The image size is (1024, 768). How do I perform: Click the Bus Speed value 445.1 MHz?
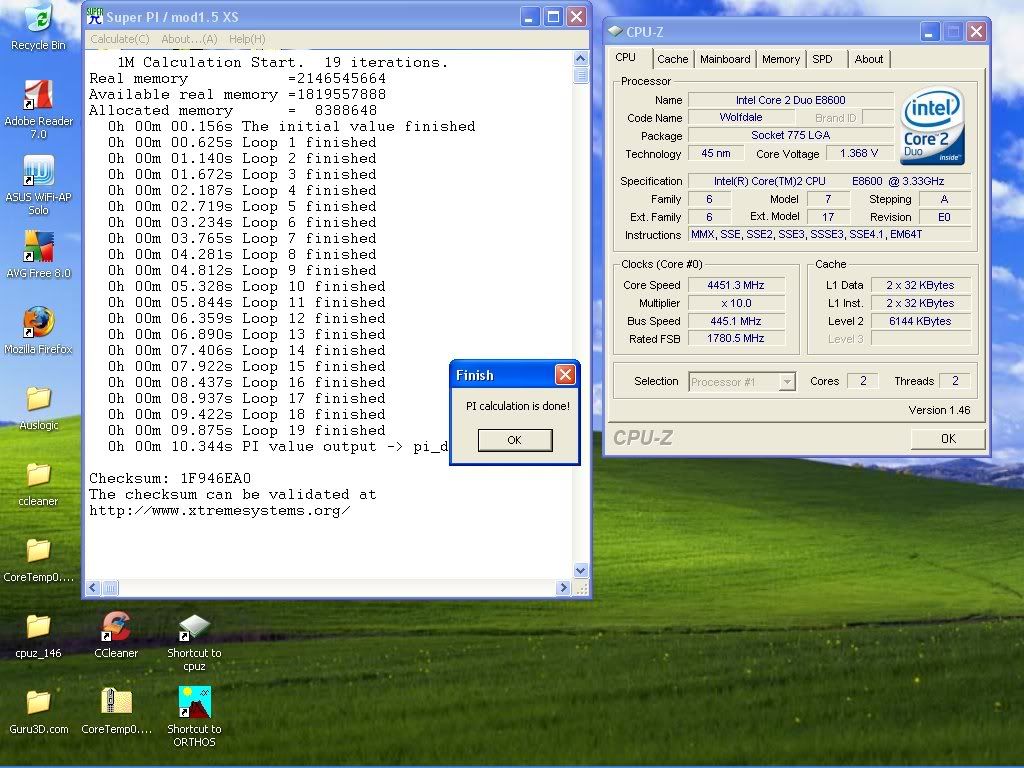736,321
